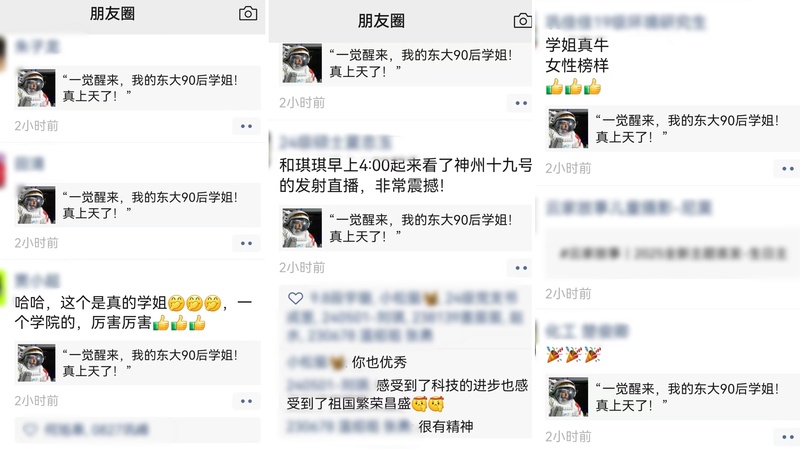Open two-dot menu under 神州十九号 post
This screenshot has height=449, width=800.
click(x=520, y=268)
